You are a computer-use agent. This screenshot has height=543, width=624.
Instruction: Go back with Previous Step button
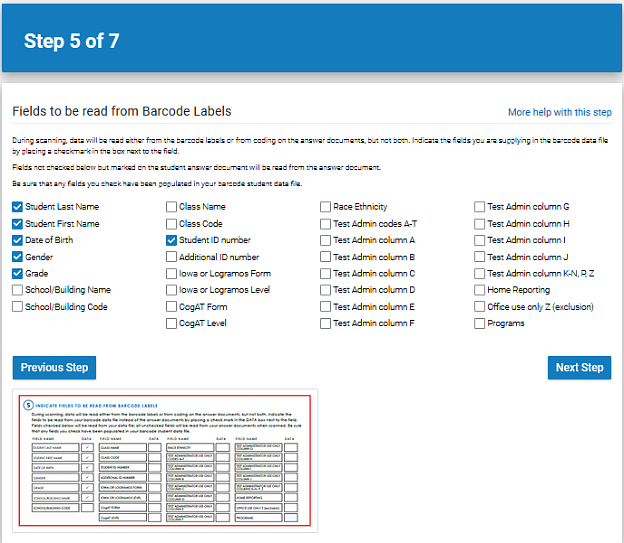tap(54, 367)
